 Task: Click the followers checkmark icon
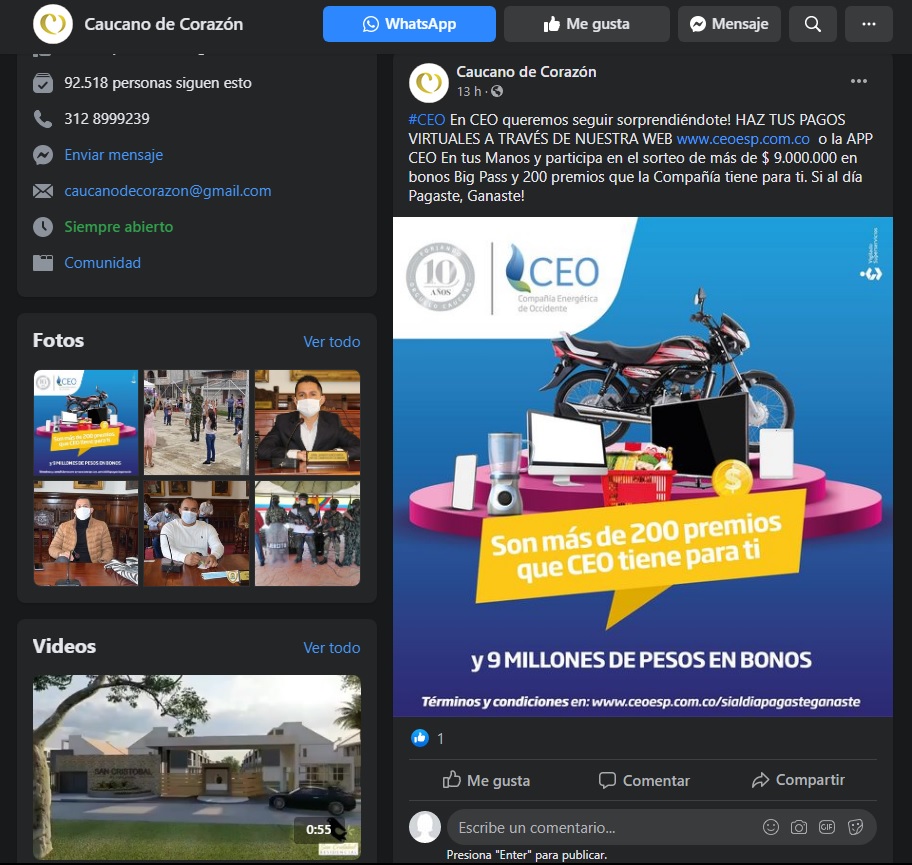tap(43, 83)
